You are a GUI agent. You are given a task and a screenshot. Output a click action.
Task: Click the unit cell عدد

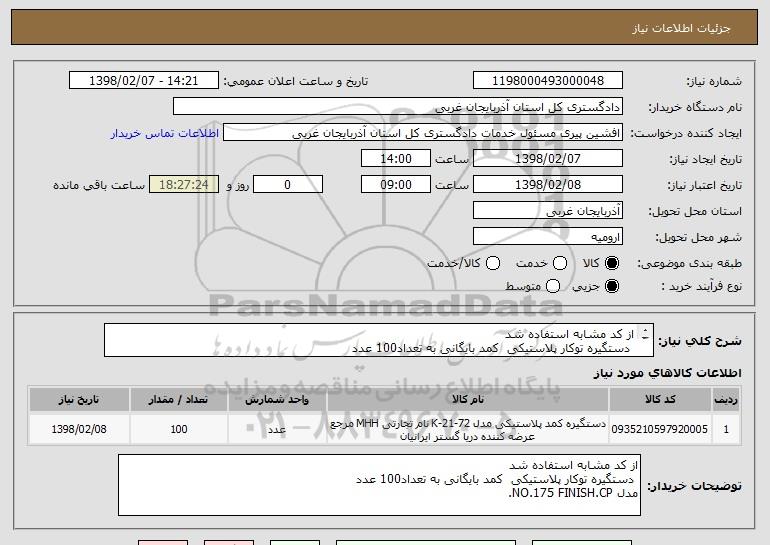277,429
